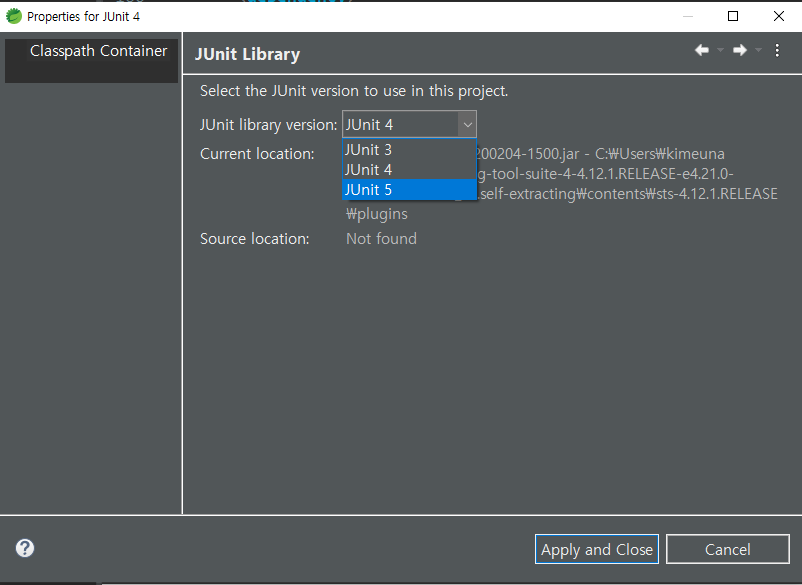Cancel the properties dialog
This screenshot has height=585, width=802.
tap(727, 549)
